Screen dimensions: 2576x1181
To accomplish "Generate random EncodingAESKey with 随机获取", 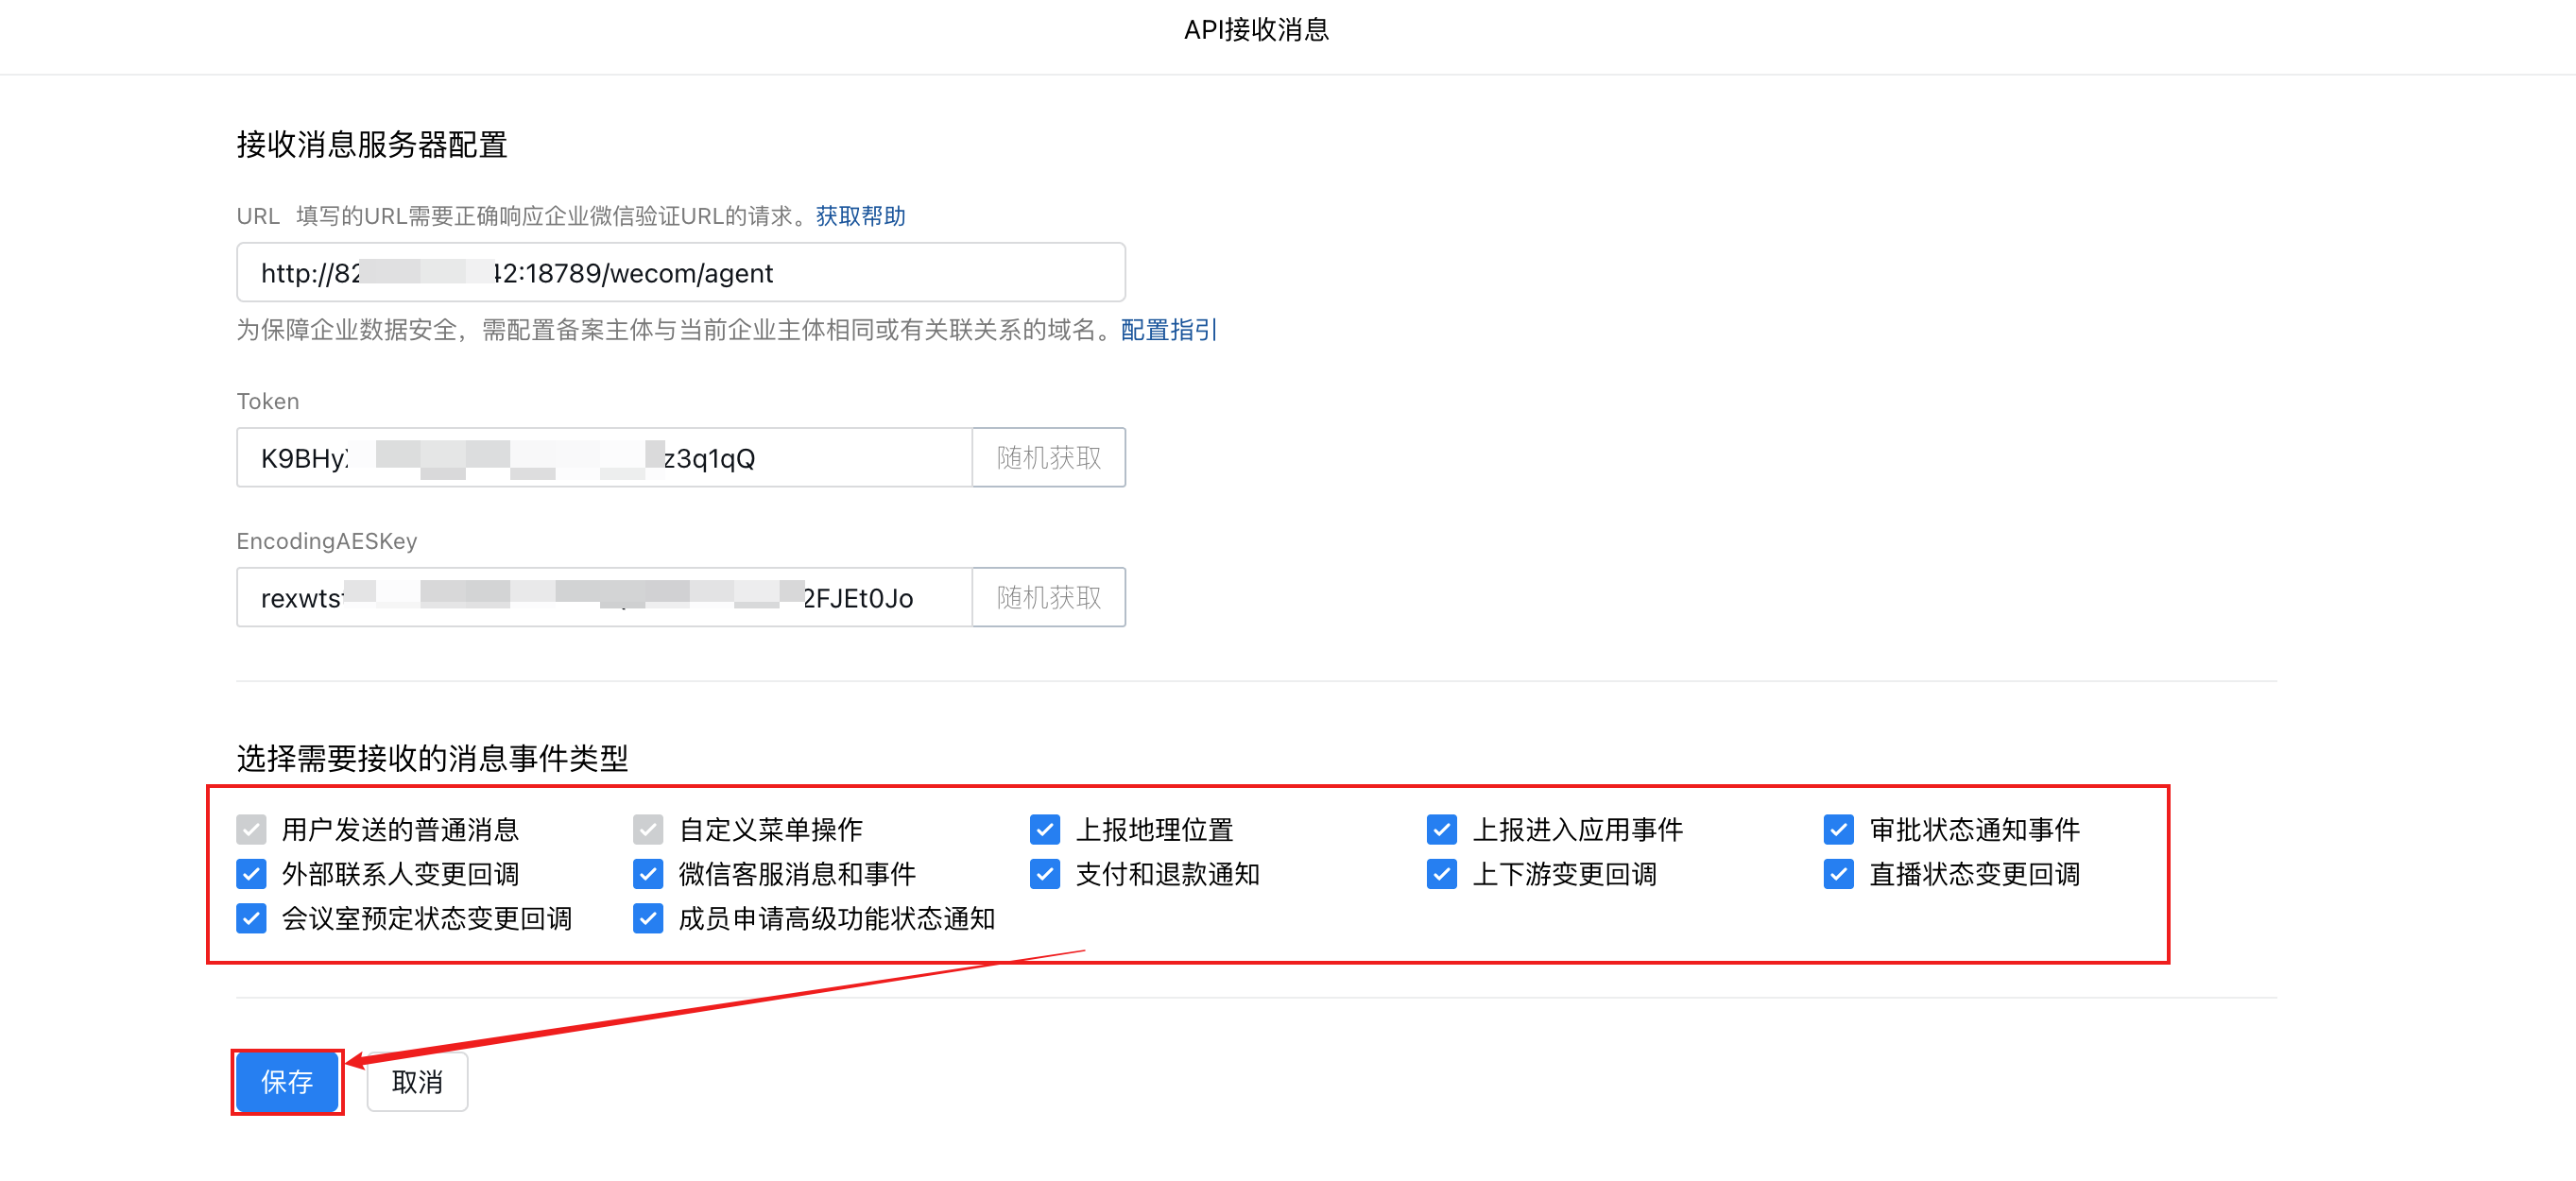I will pyautogui.click(x=1048, y=598).
